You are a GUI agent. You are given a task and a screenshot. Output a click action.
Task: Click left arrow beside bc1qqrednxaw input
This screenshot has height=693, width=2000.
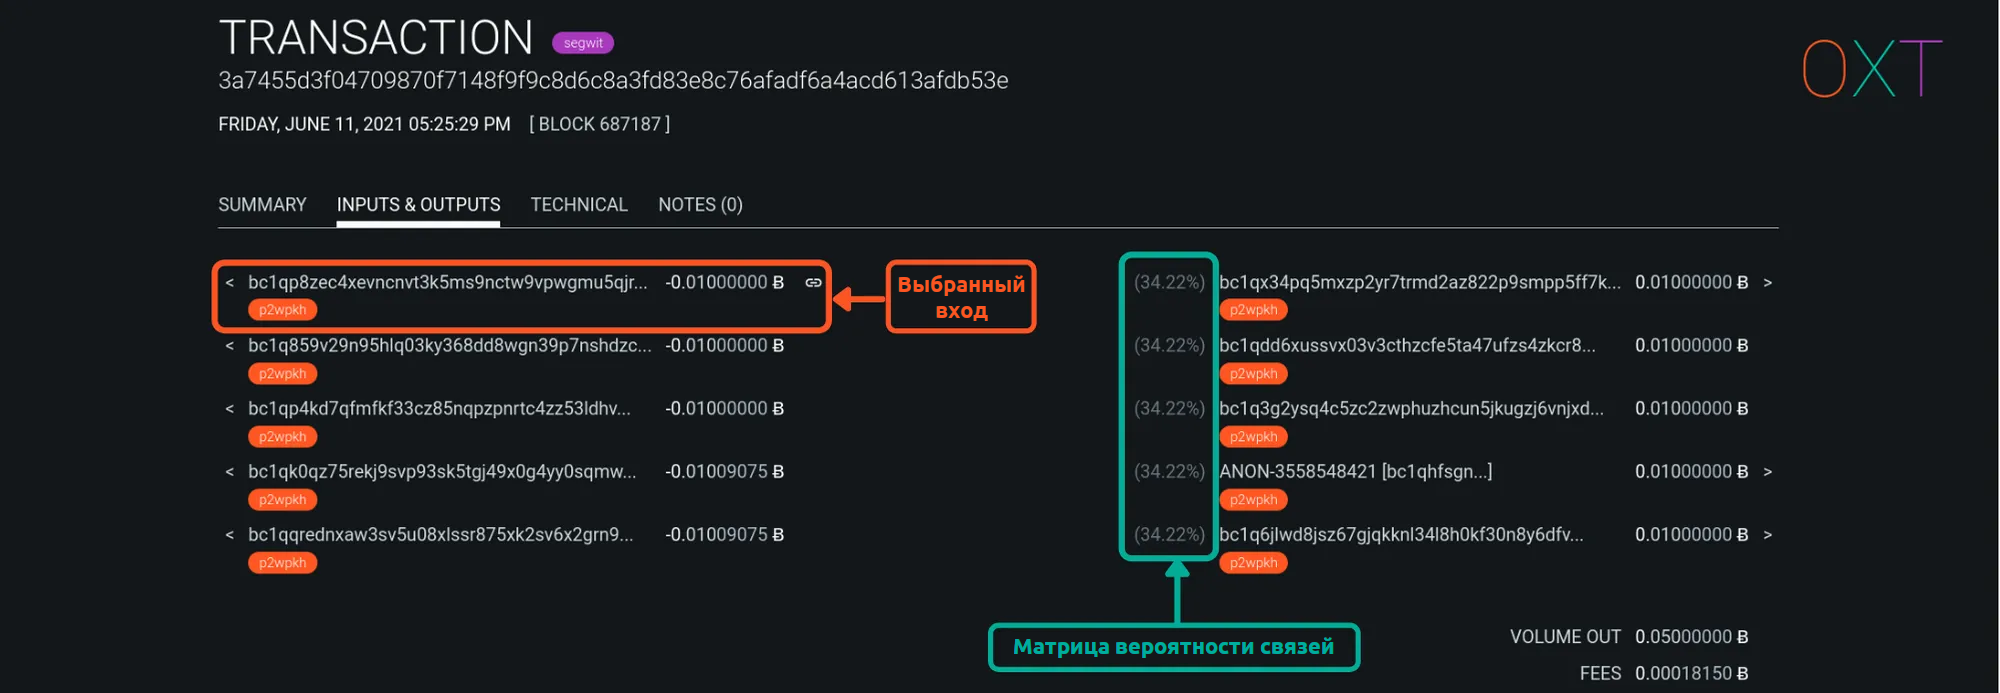click(230, 535)
